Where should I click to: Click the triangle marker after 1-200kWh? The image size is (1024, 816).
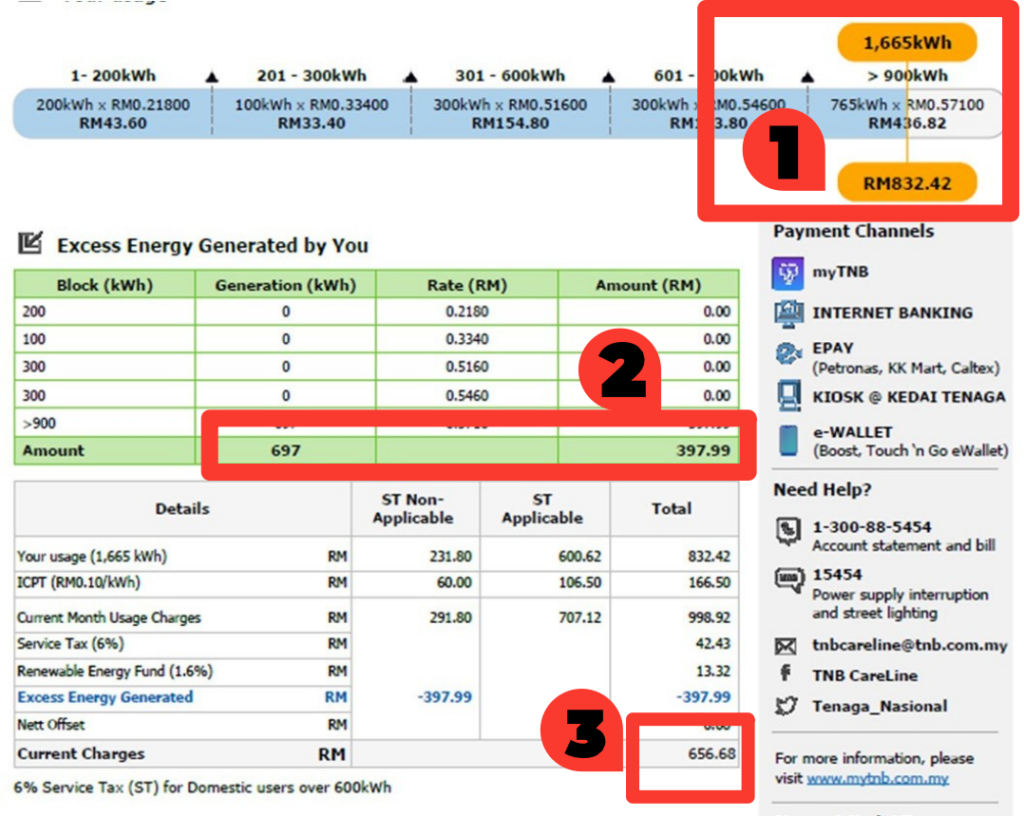coord(212,78)
